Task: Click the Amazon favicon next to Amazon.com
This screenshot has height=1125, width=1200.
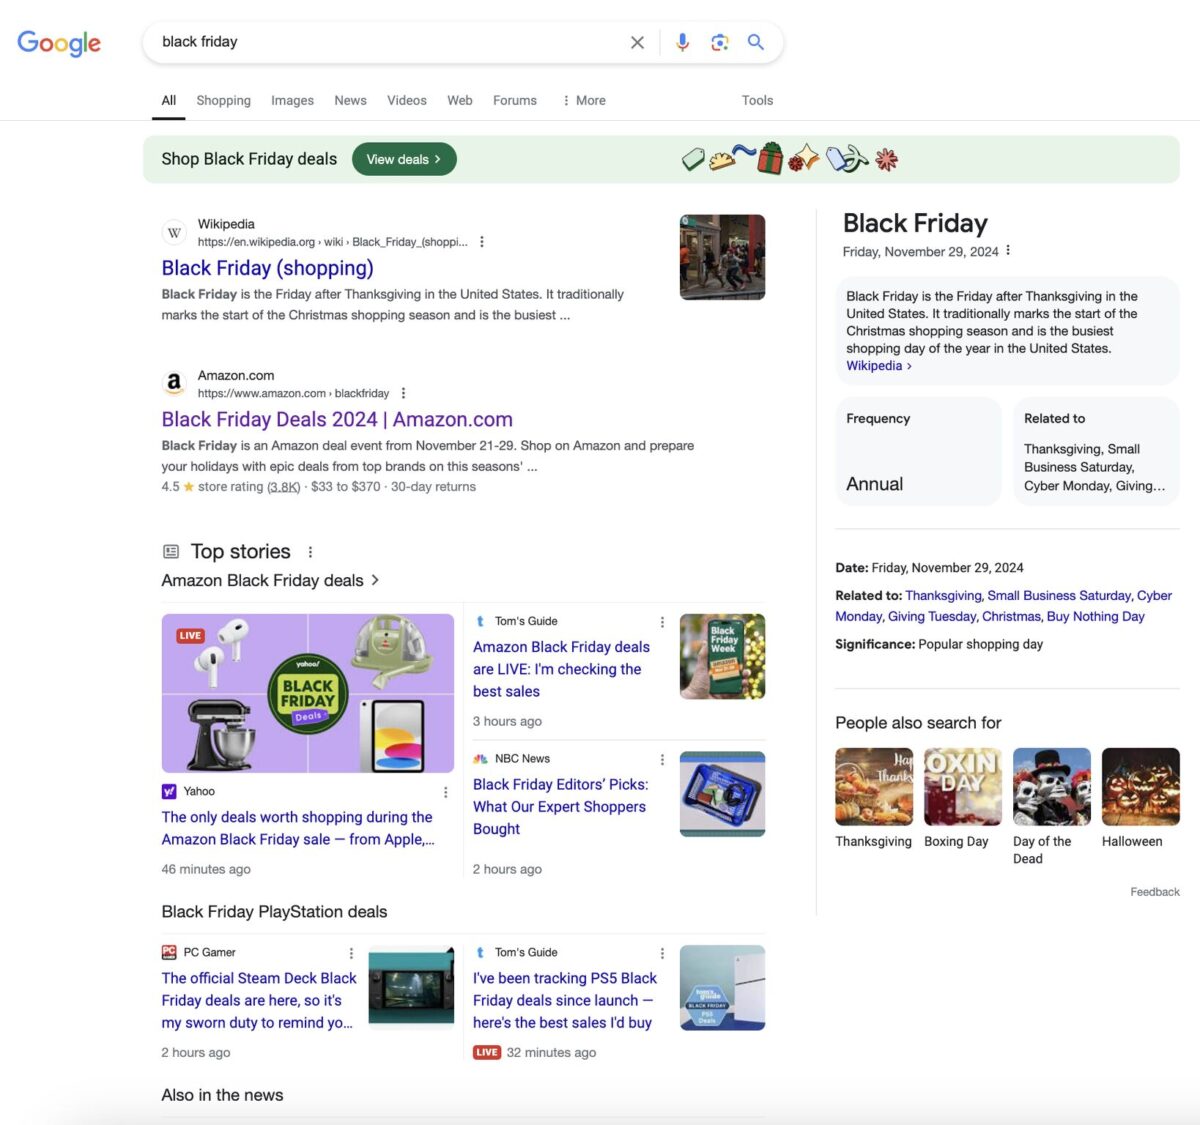Action: click(x=174, y=383)
